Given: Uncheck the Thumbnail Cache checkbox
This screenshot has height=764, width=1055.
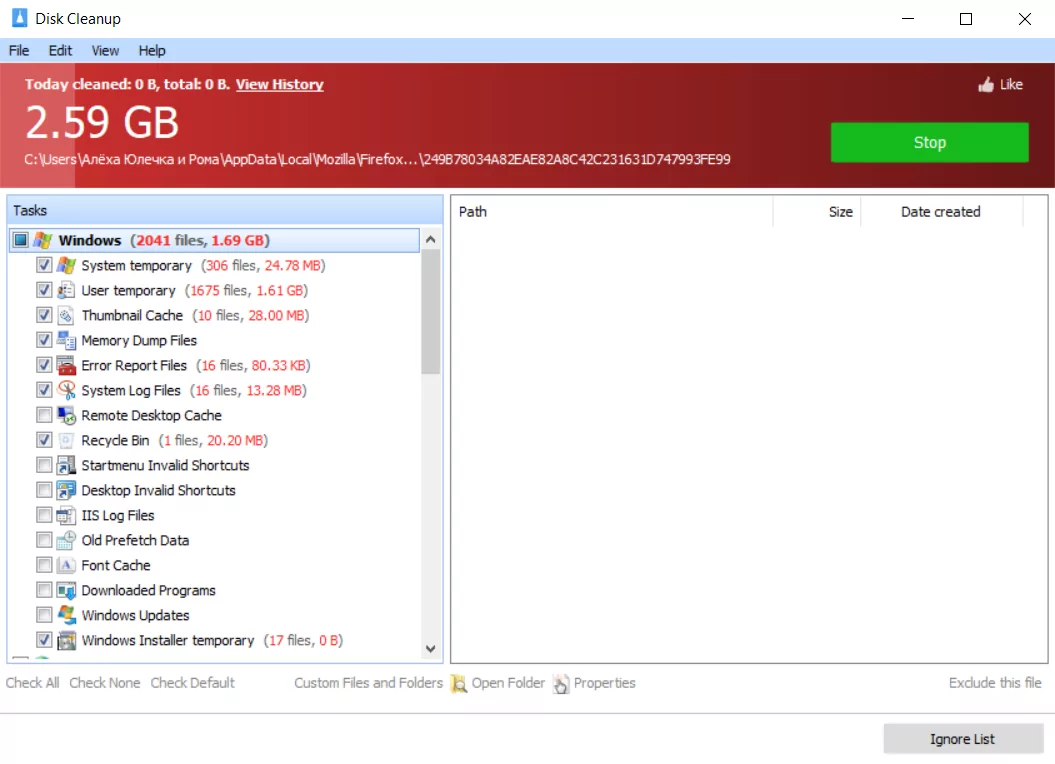Looking at the screenshot, I should [x=44, y=315].
